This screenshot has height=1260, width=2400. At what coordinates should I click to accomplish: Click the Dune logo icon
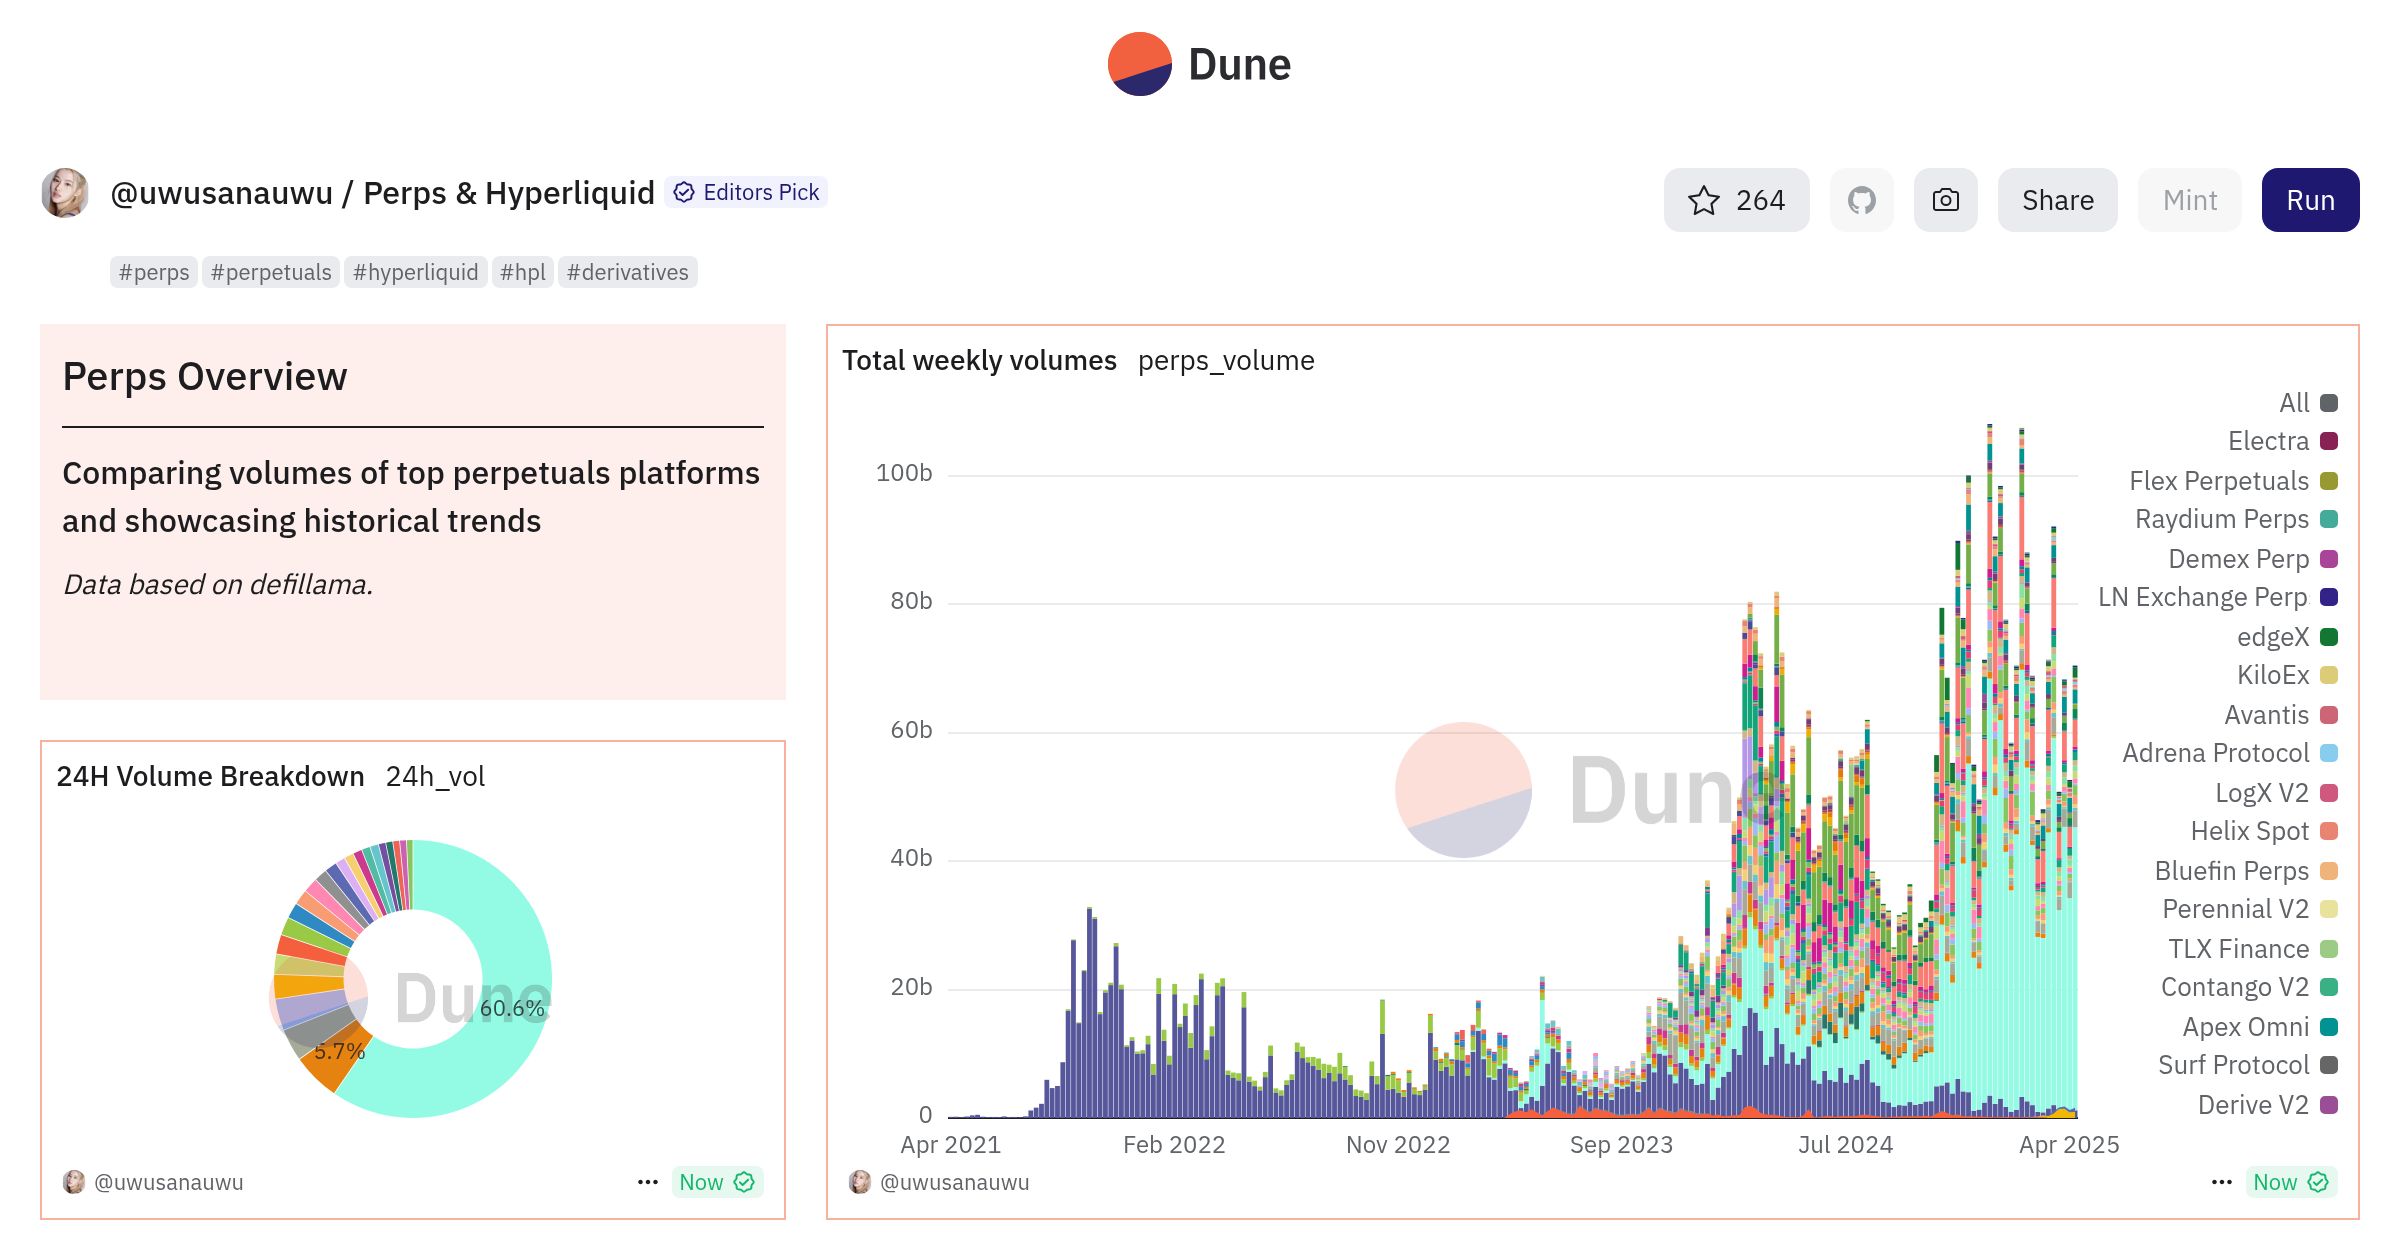tap(1140, 64)
